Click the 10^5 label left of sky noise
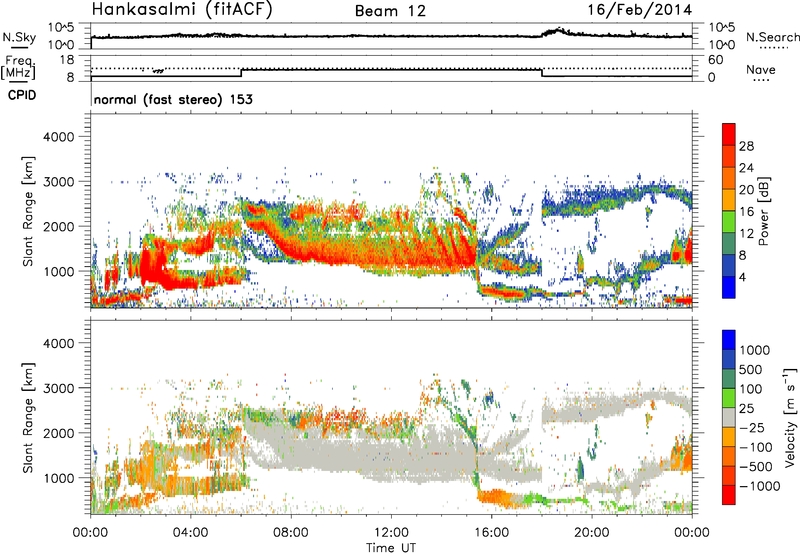The height and width of the screenshot is (554, 800). tap(61, 27)
